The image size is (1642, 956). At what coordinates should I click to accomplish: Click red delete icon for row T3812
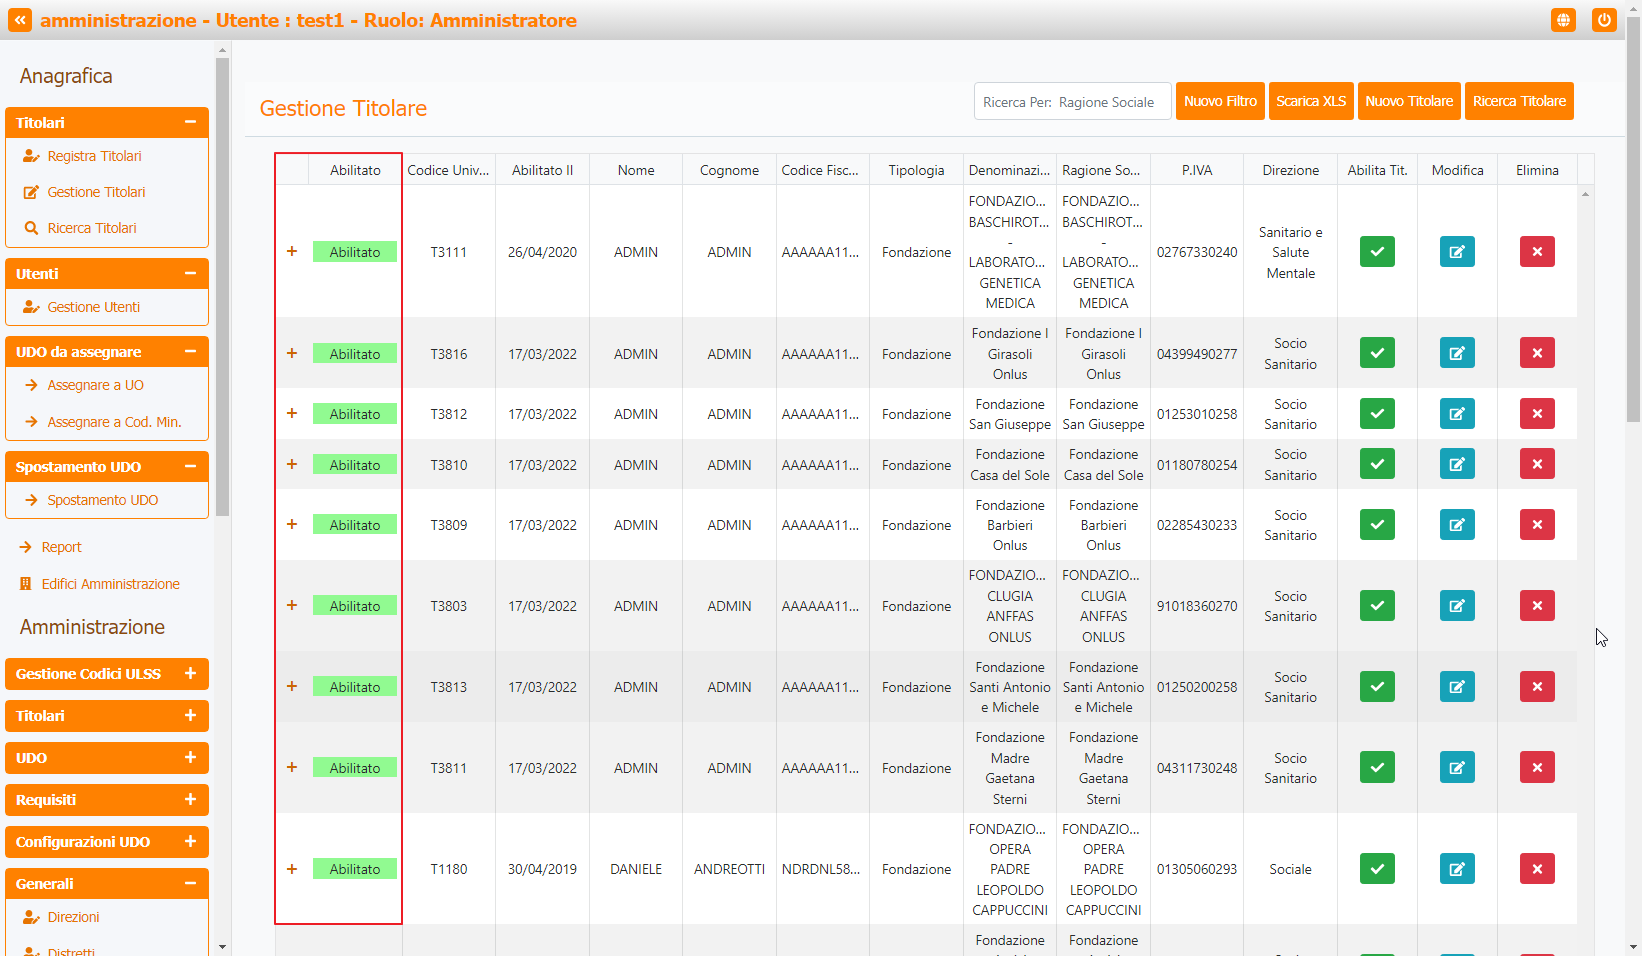click(1536, 414)
